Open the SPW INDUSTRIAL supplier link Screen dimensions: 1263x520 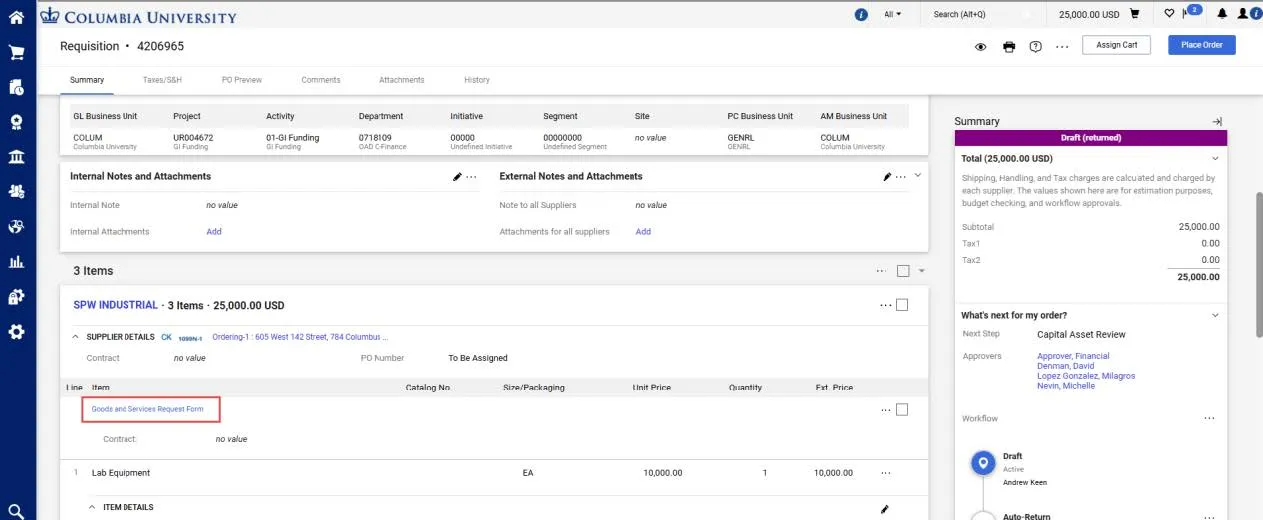tap(116, 305)
